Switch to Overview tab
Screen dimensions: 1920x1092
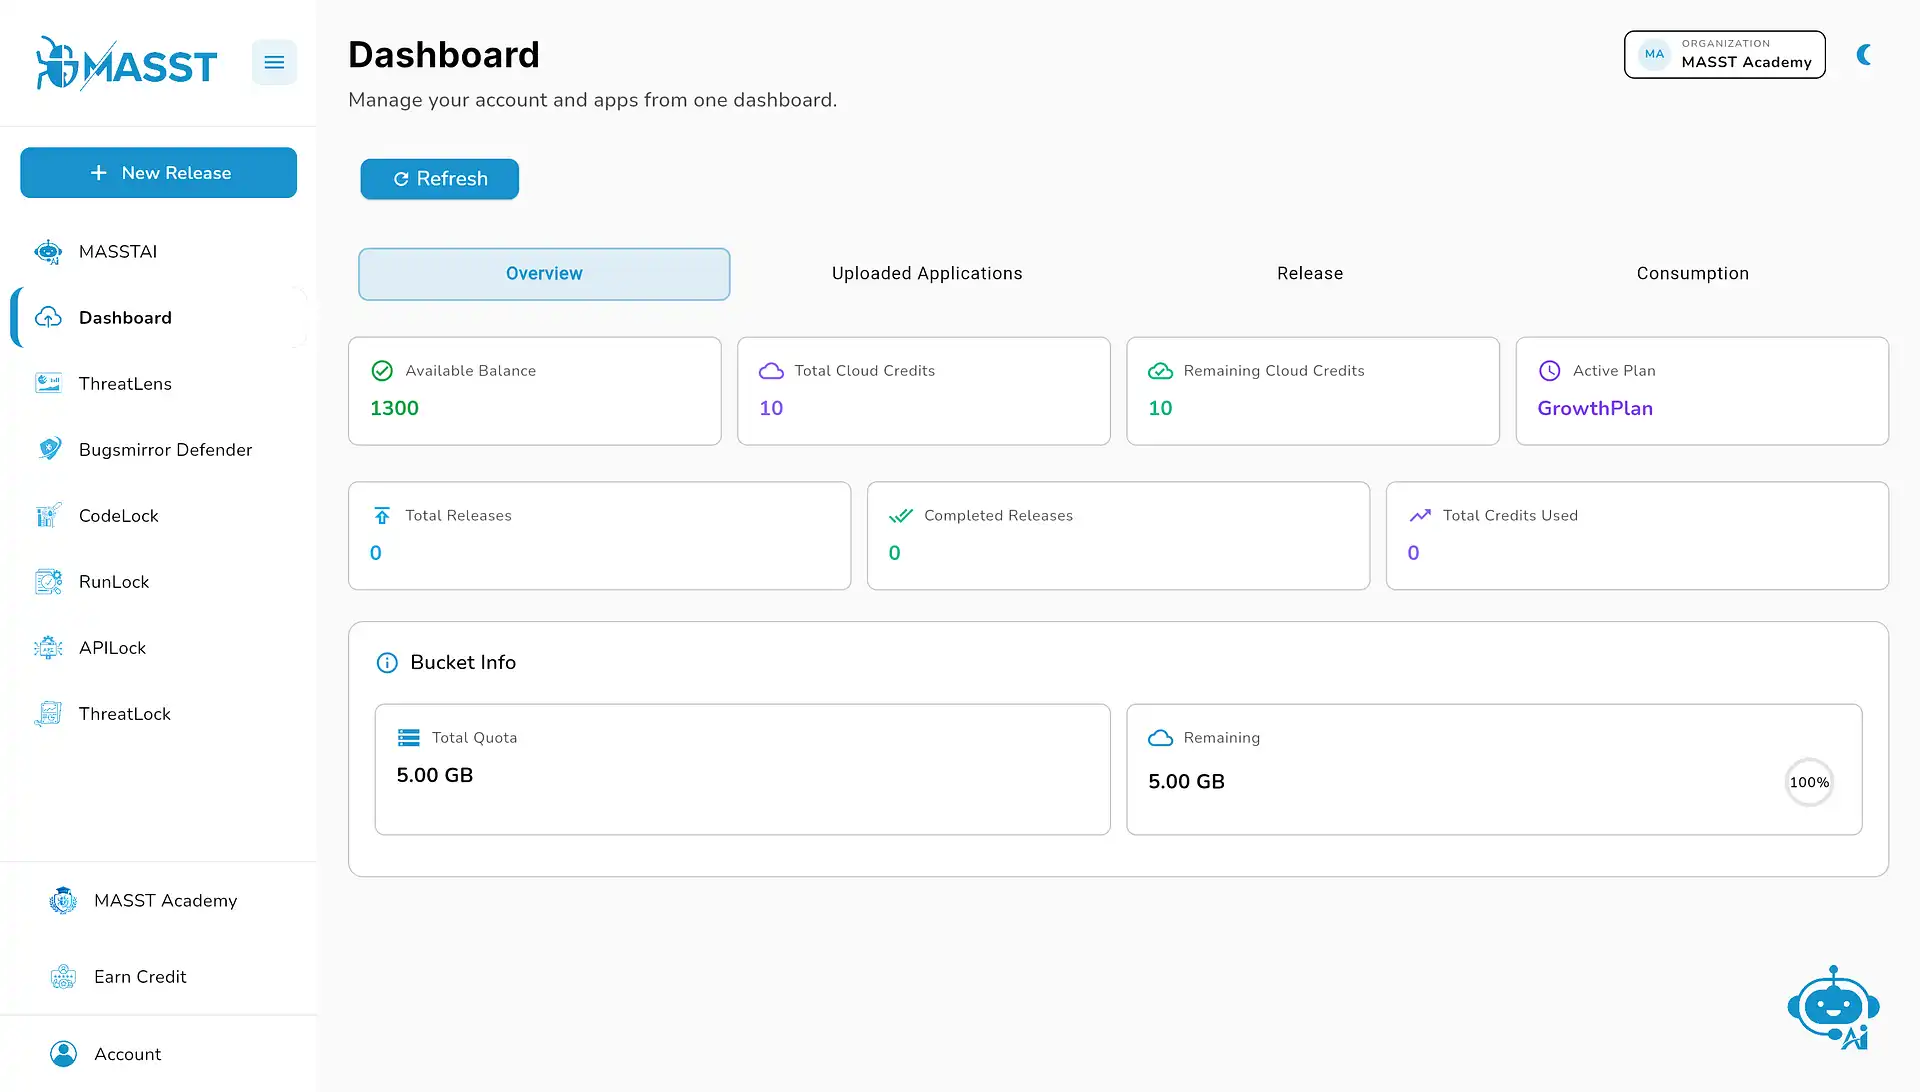coord(544,274)
